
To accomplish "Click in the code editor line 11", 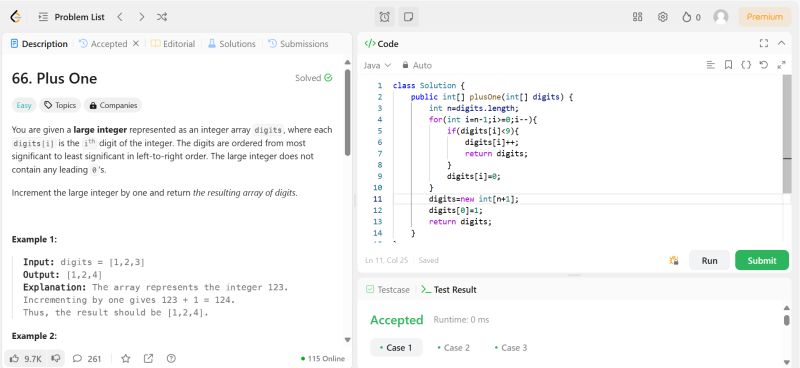I will click(x=587, y=199).
